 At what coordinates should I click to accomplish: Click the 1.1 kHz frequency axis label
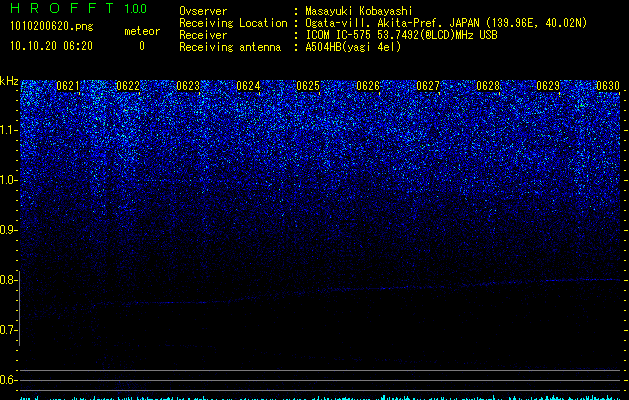(8, 130)
